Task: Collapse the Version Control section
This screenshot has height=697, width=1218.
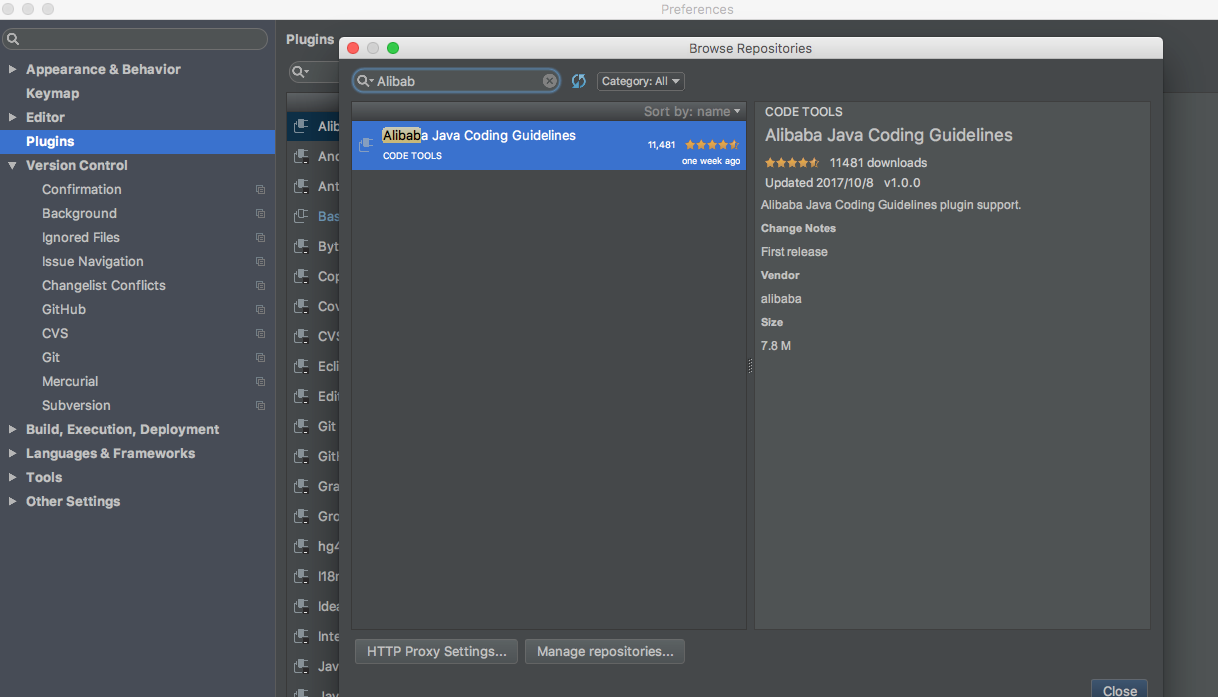Action: pos(12,165)
